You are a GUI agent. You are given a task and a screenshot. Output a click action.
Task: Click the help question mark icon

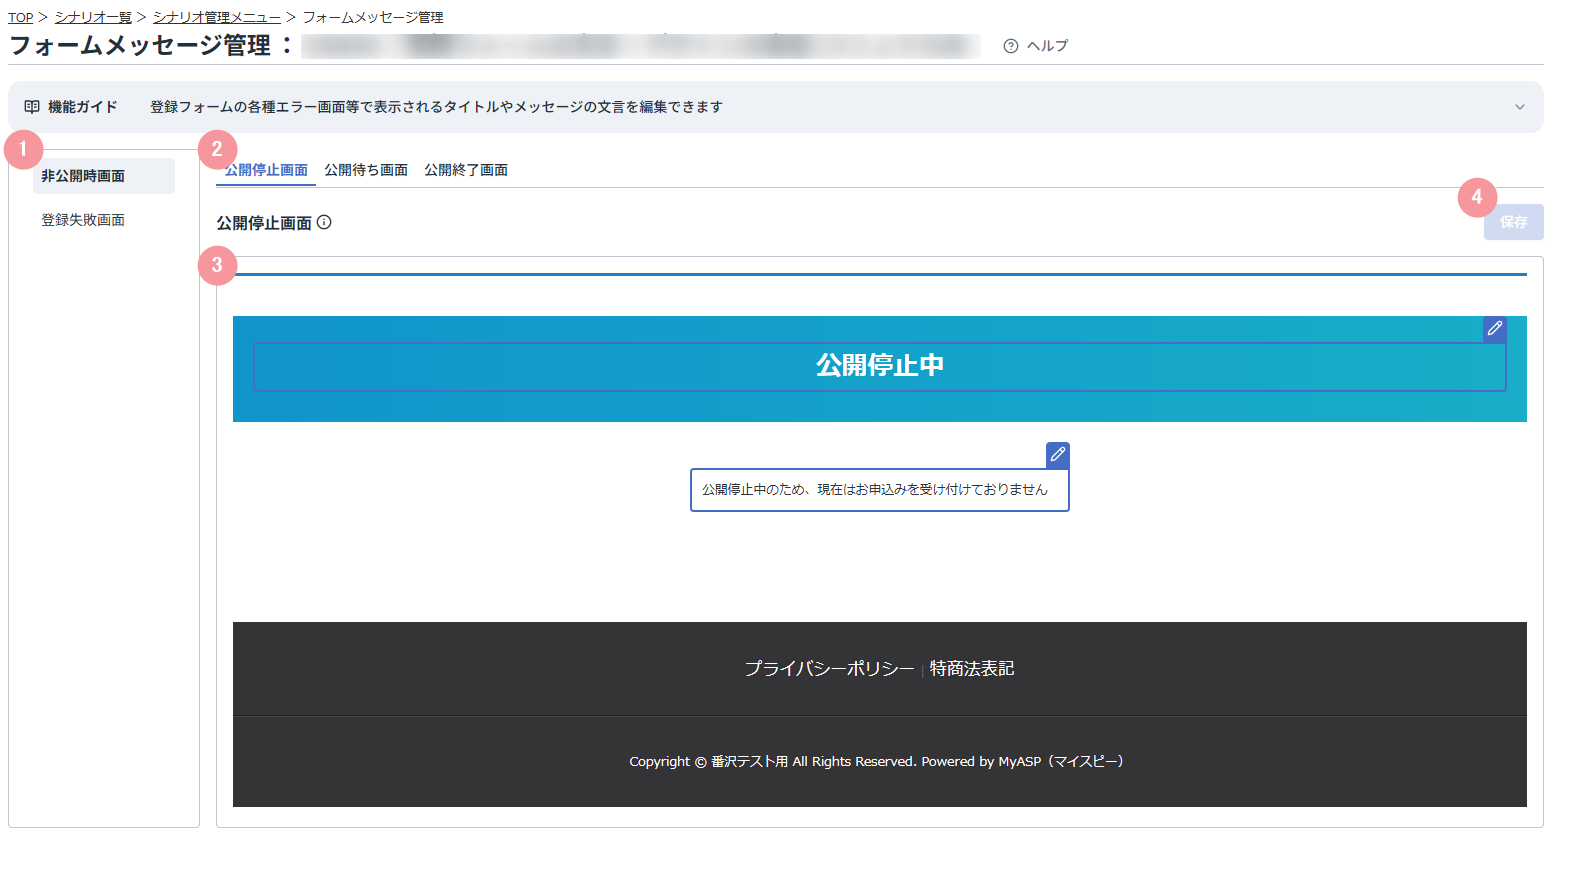point(1011,46)
